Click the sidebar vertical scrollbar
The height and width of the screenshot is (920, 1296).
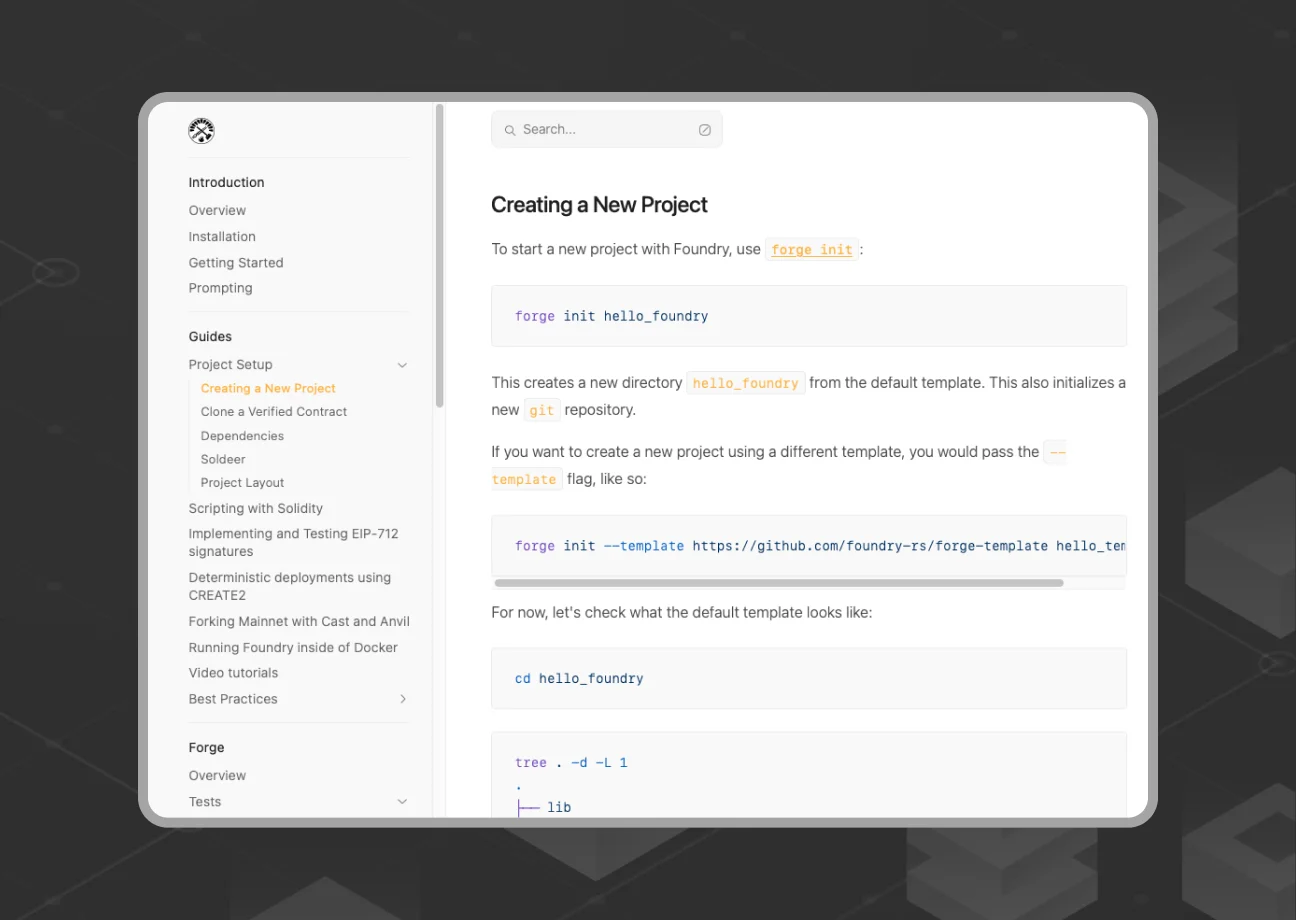click(440, 255)
